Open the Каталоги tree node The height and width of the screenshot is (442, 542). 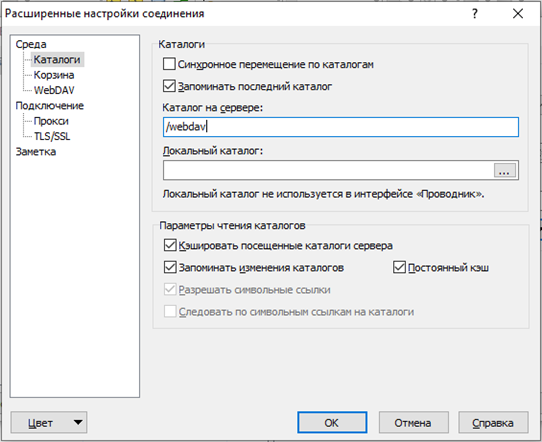coord(57,59)
